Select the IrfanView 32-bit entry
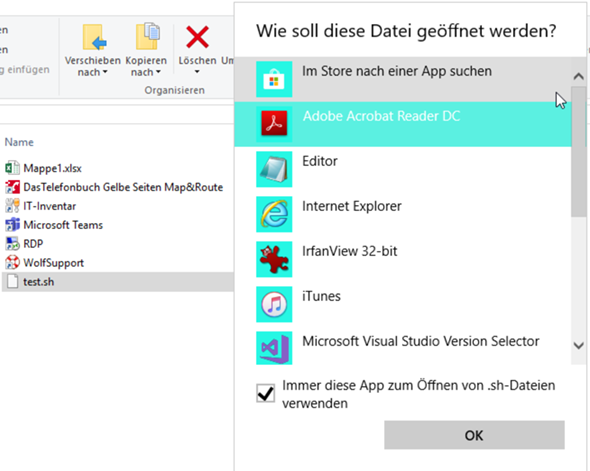The height and width of the screenshot is (471, 590). coord(403,259)
